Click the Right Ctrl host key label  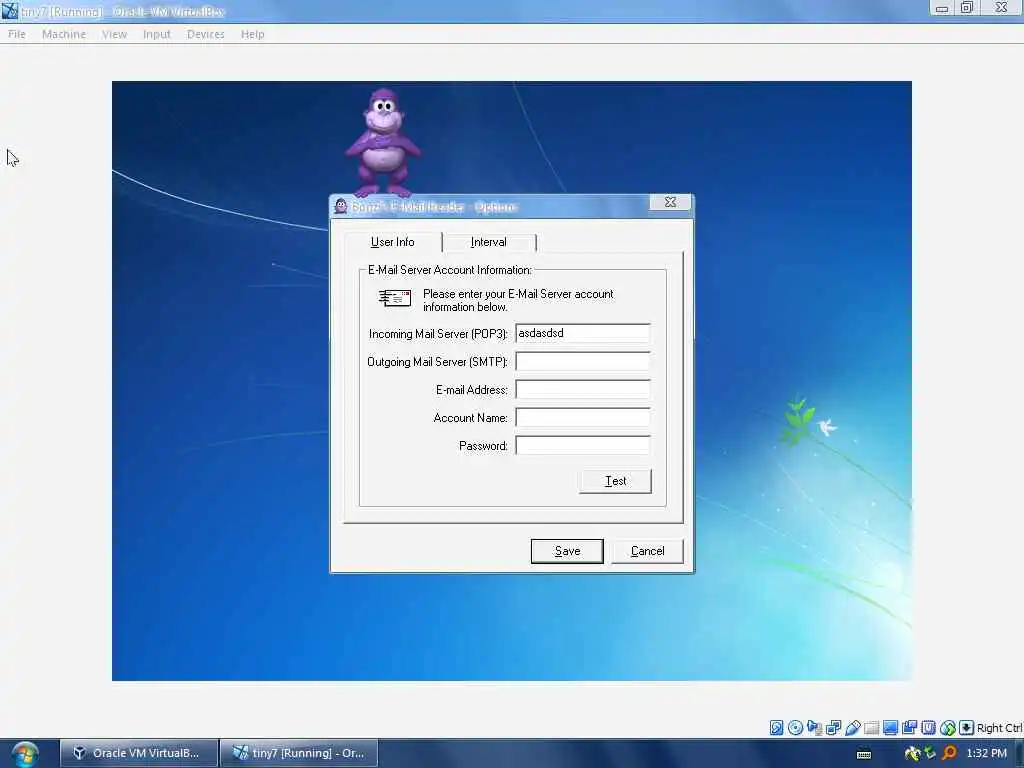point(999,728)
